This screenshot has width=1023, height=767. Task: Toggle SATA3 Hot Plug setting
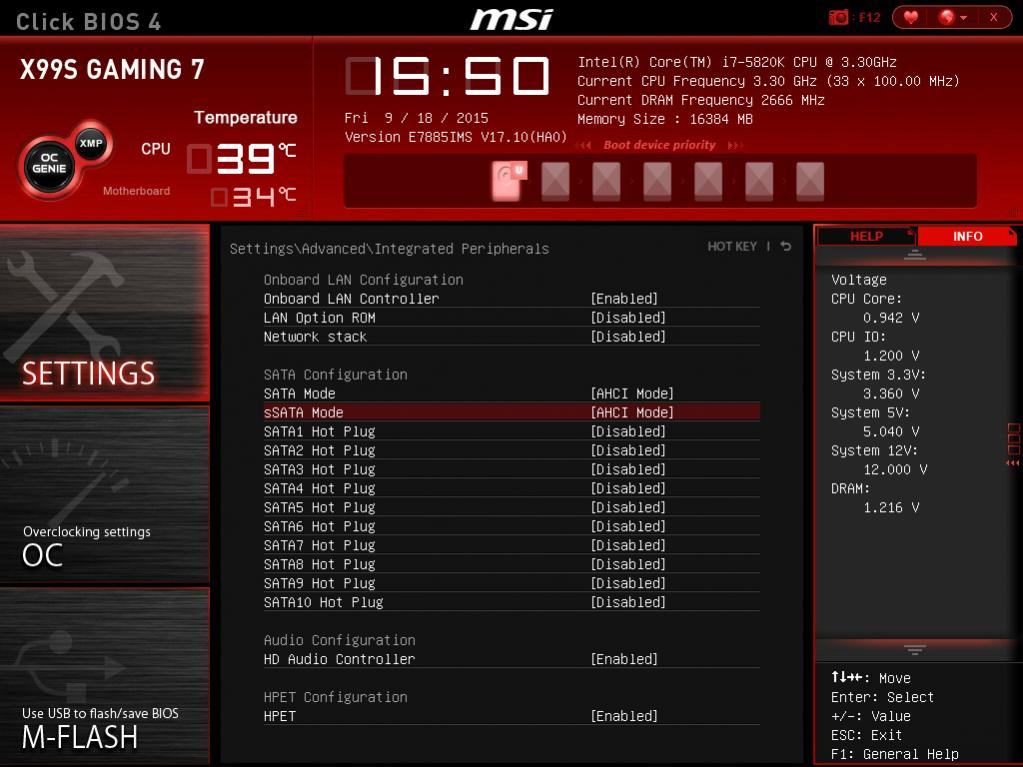(x=512, y=469)
